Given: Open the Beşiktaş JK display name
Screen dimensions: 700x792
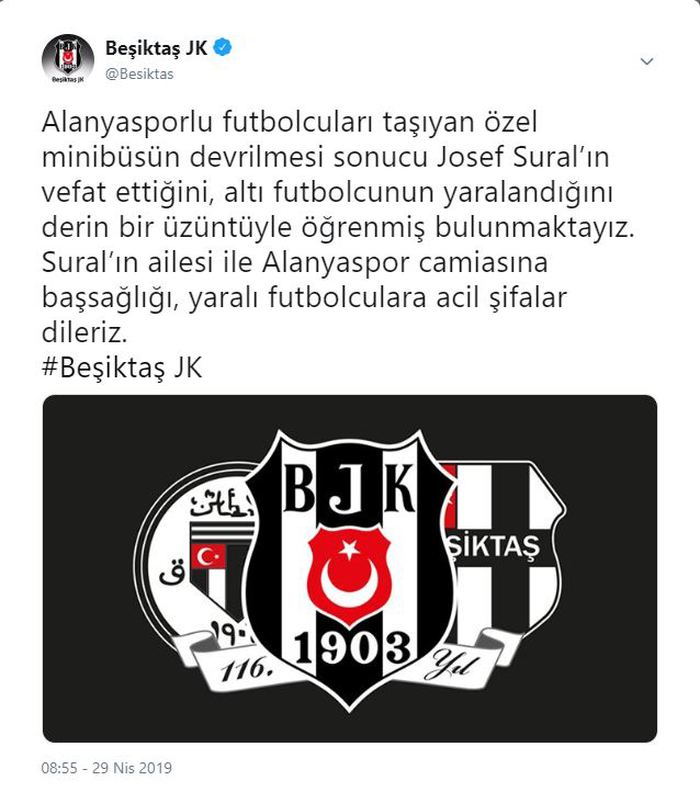Looking at the screenshot, I should pyautogui.click(x=156, y=48).
